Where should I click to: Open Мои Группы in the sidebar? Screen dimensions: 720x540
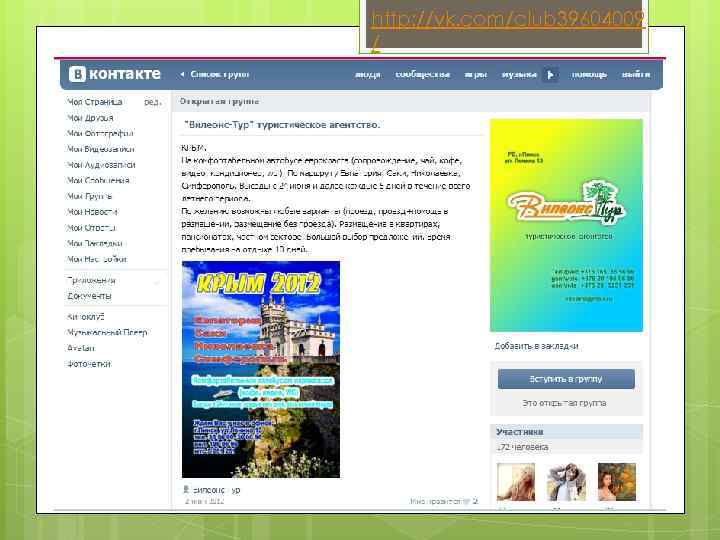coord(89,196)
